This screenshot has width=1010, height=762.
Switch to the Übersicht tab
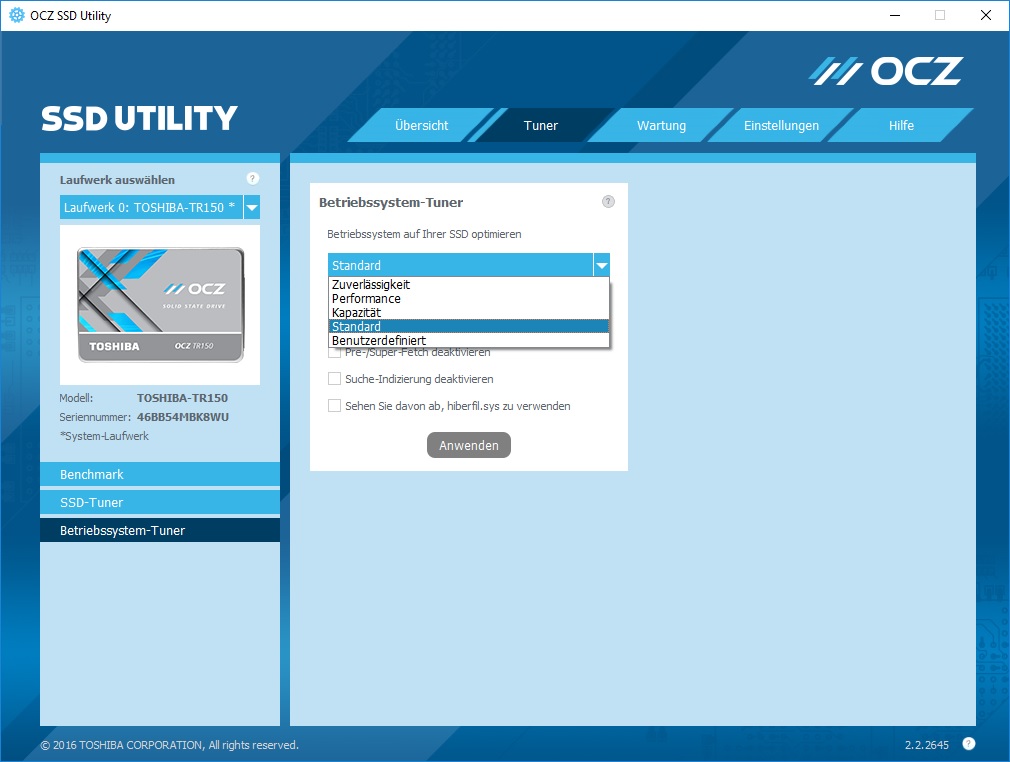coord(421,126)
